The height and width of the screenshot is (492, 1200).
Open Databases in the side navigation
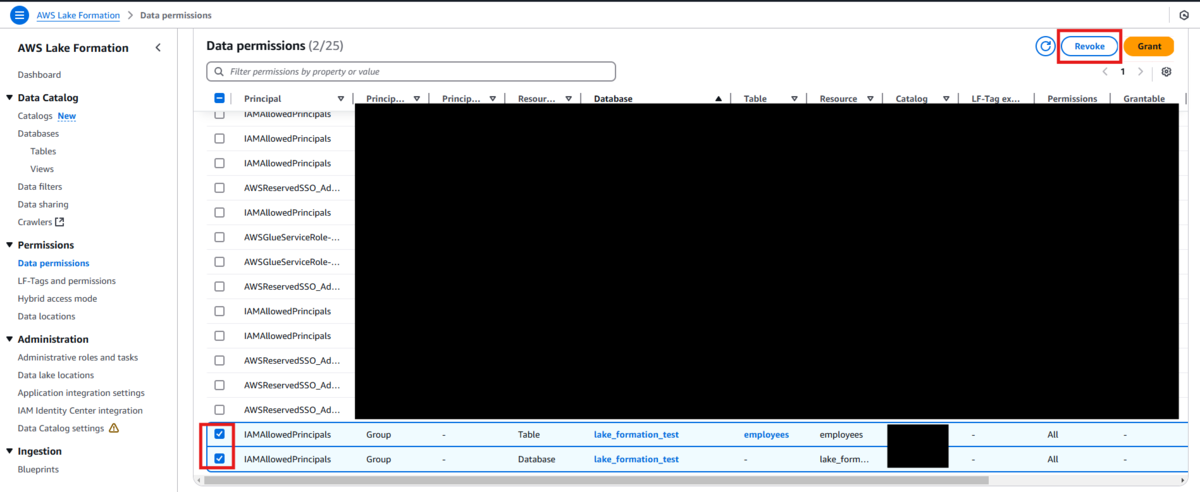[38, 133]
